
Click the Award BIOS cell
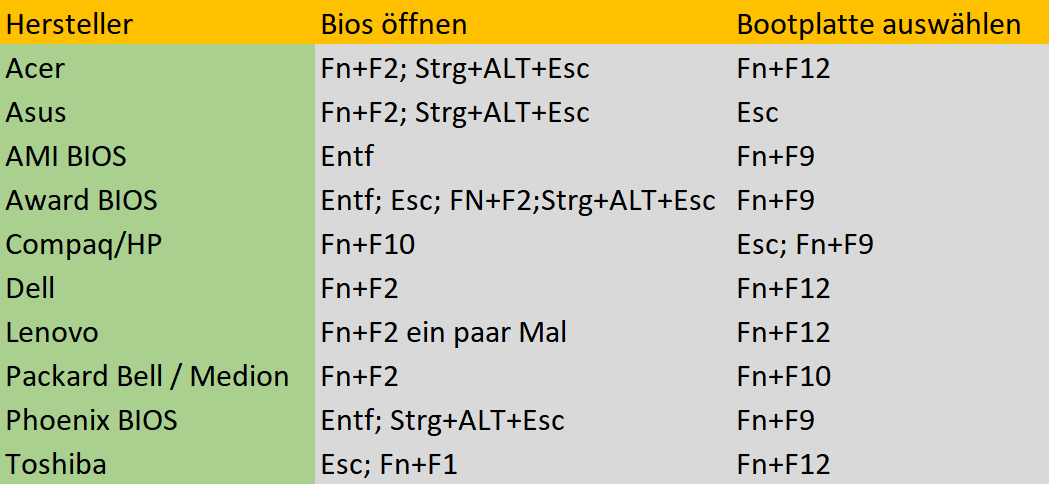click(x=82, y=200)
